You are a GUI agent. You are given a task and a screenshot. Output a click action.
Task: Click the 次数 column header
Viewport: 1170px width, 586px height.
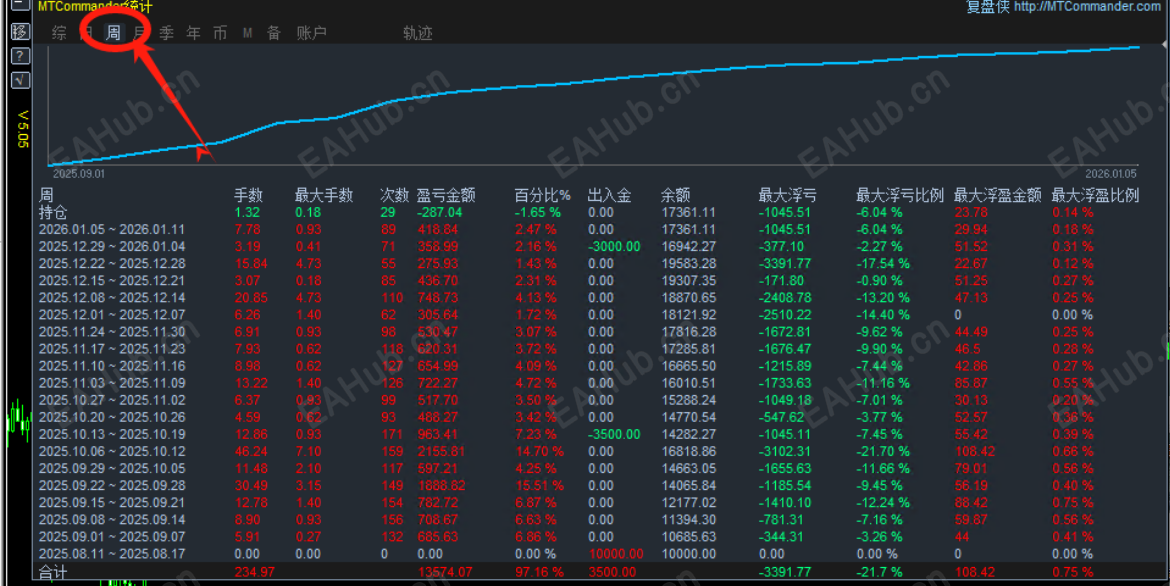pos(395,196)
